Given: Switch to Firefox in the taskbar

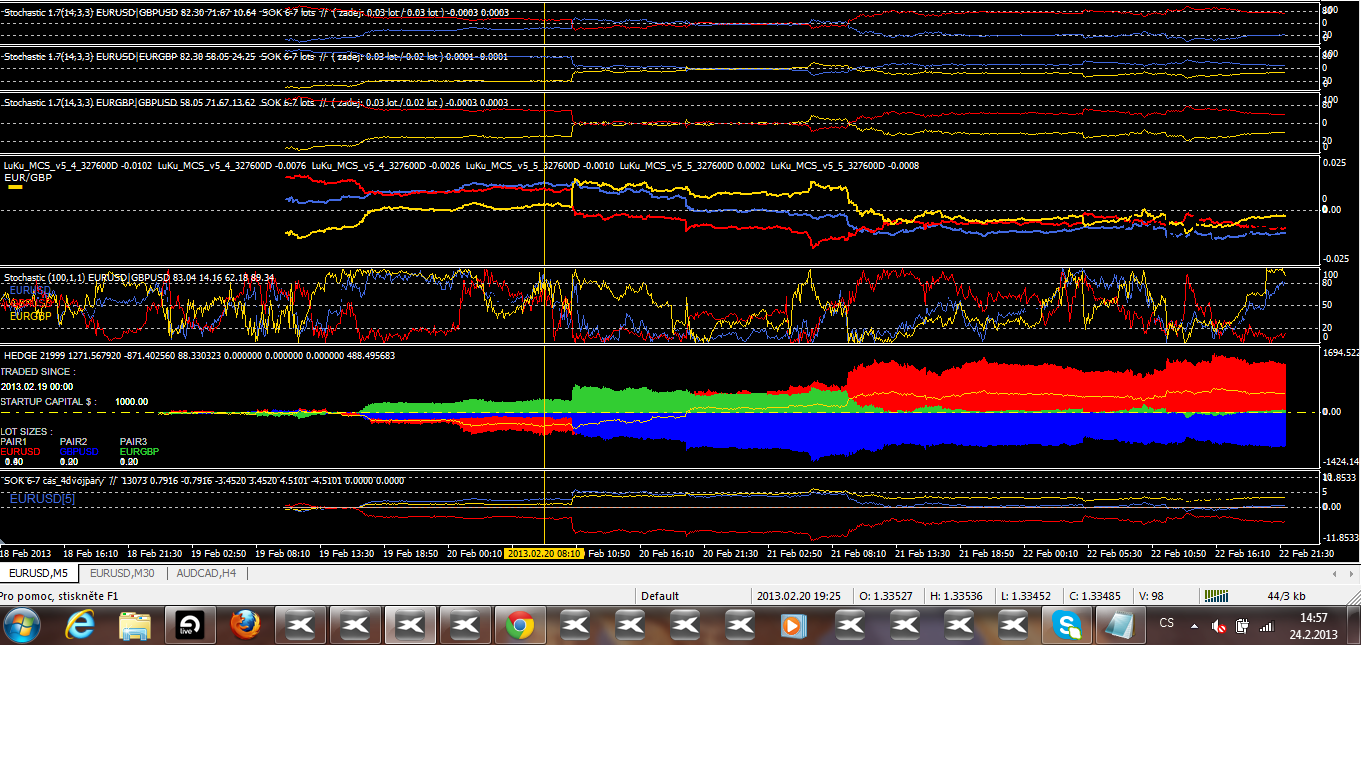Looking at the screenshot, I should 245,627.
